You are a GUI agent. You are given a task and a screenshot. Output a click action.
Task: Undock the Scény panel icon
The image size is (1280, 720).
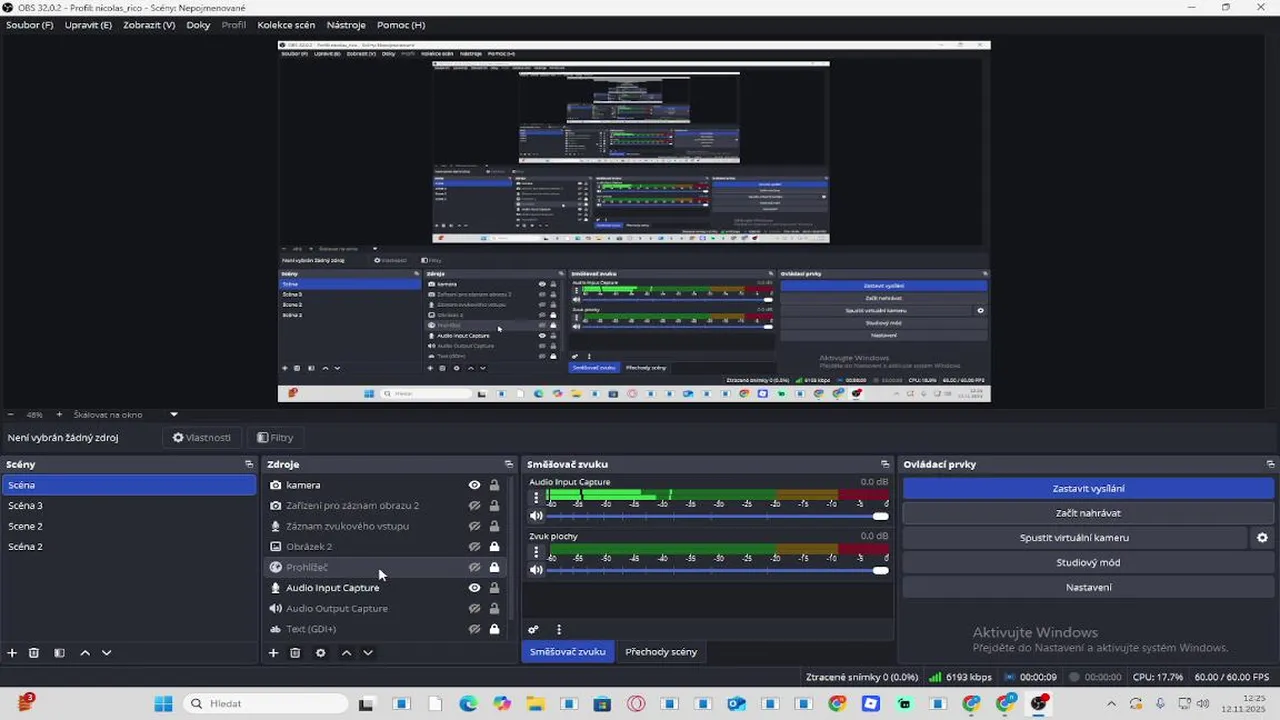249,464
